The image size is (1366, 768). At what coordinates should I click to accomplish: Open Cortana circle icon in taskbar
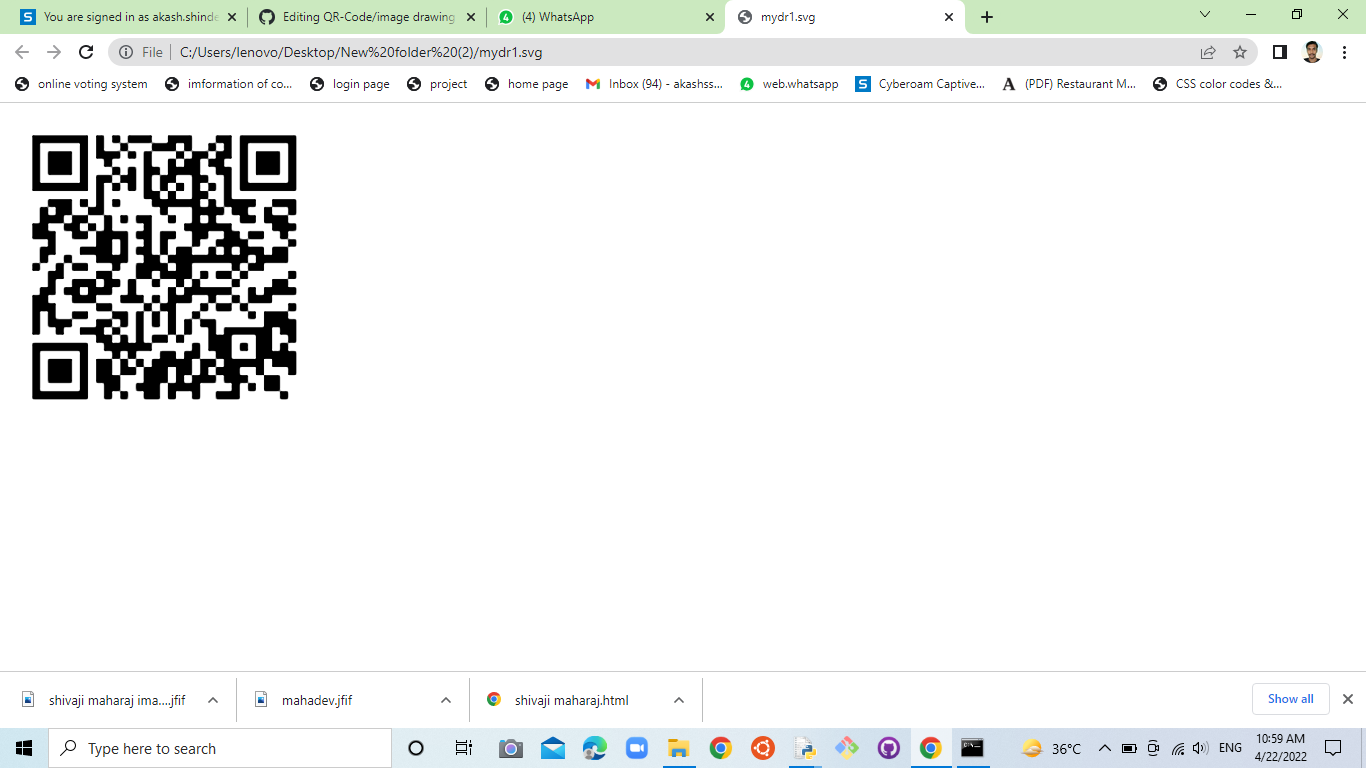416,748
